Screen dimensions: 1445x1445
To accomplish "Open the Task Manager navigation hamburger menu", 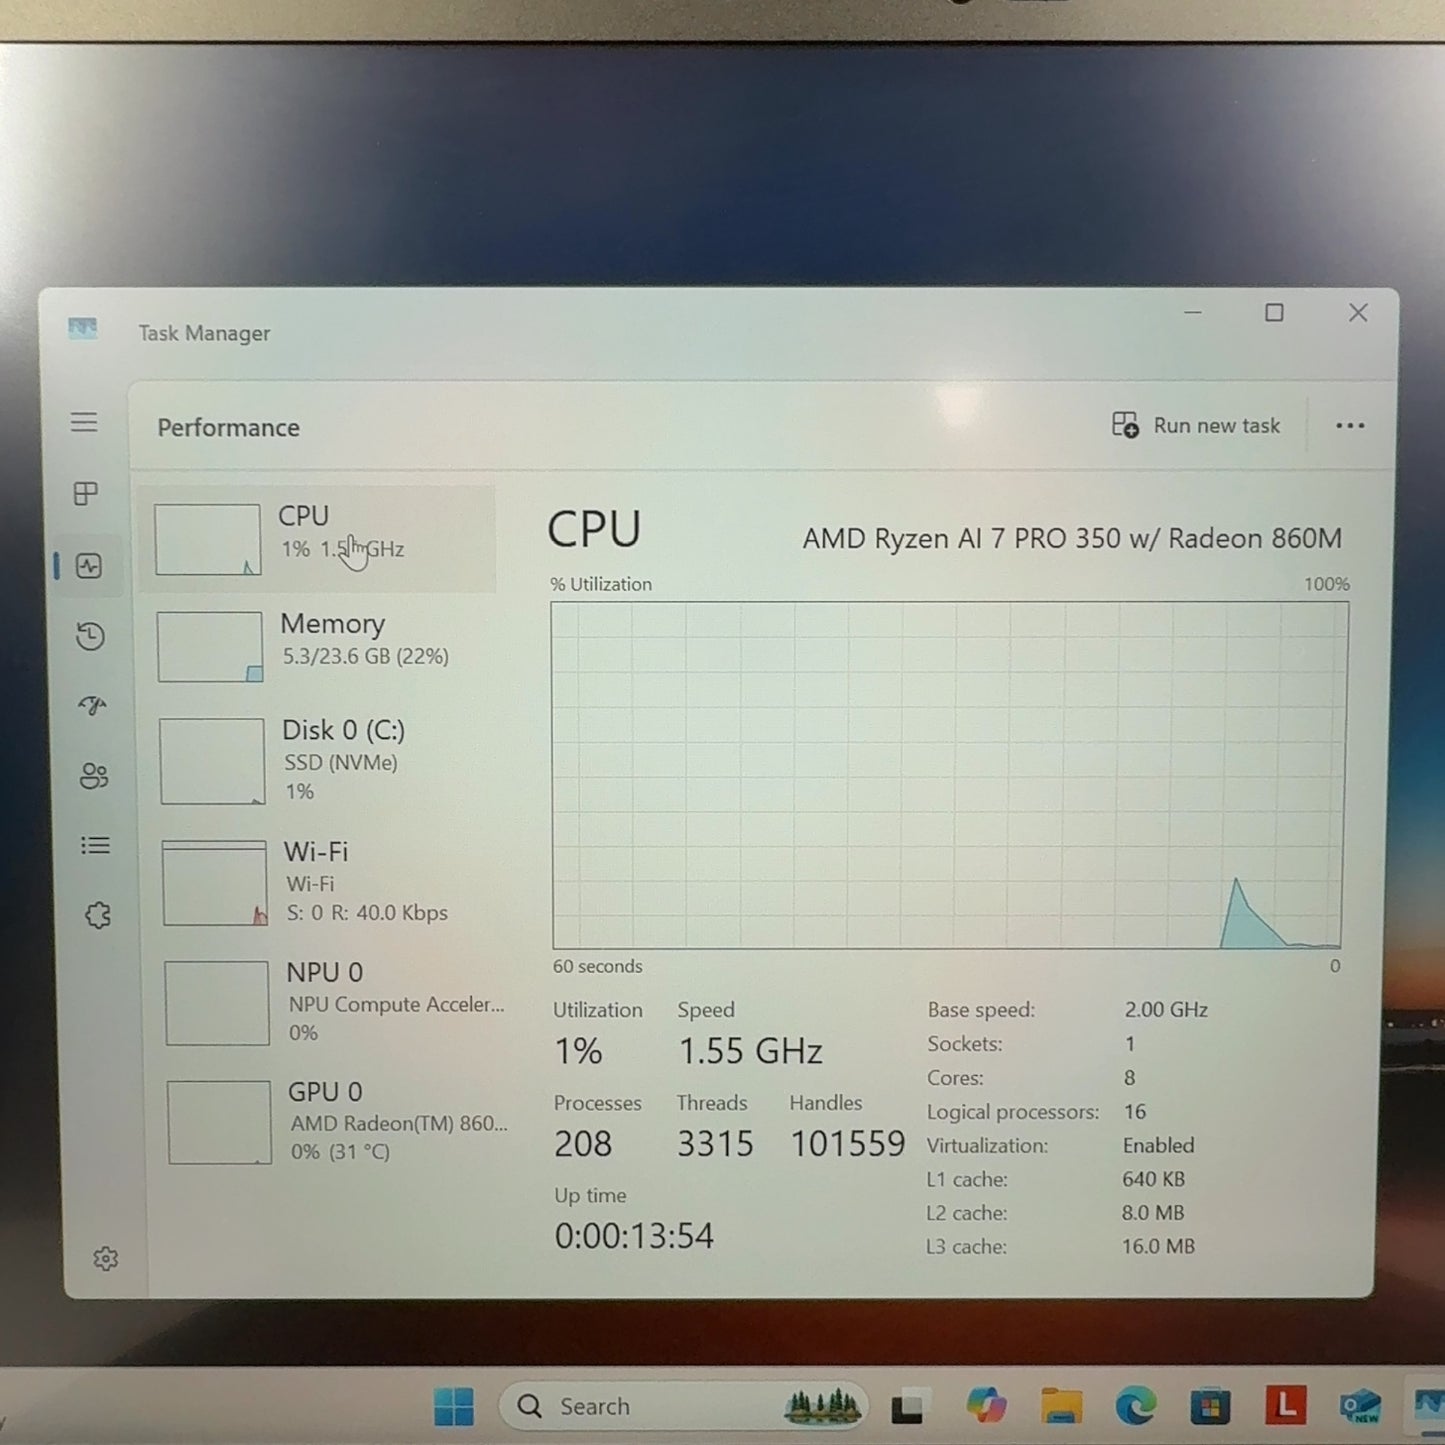I will pyautogui.click(x=84, y=422).
